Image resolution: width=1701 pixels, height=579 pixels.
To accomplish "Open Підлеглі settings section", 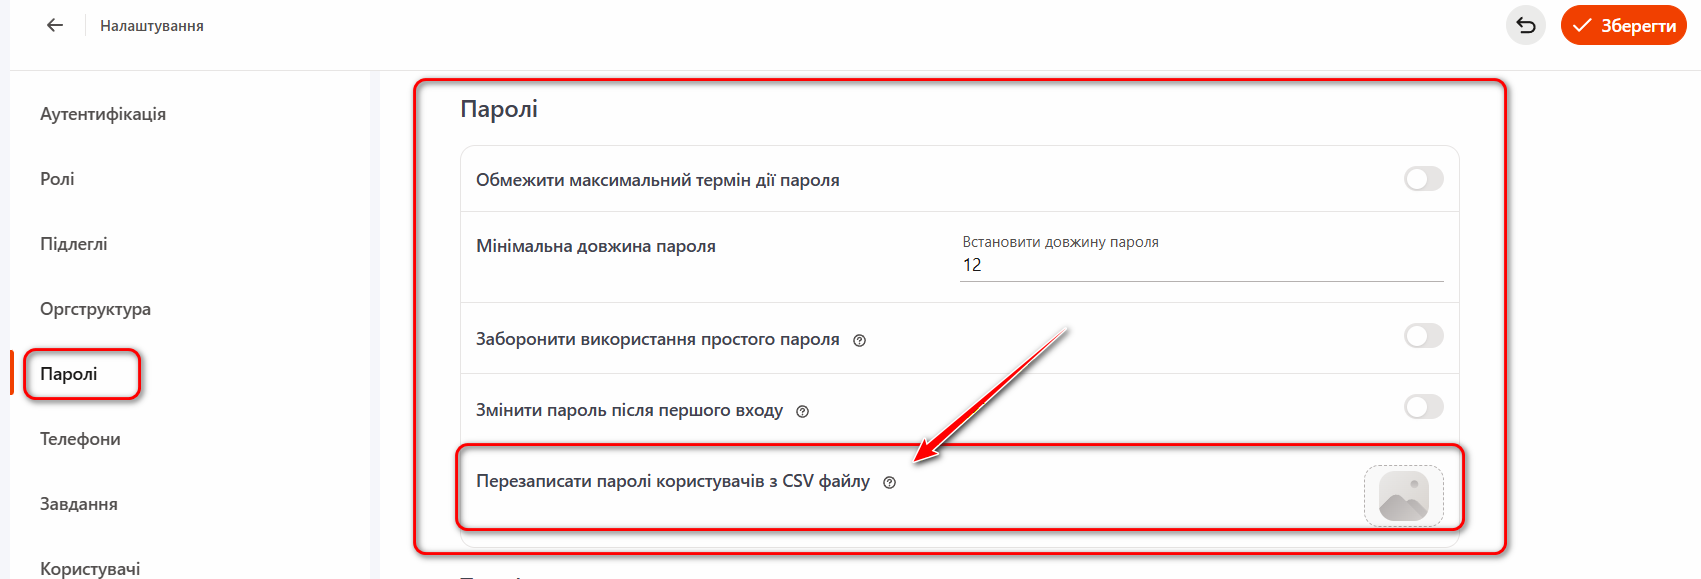I will (x=74, y=244).
